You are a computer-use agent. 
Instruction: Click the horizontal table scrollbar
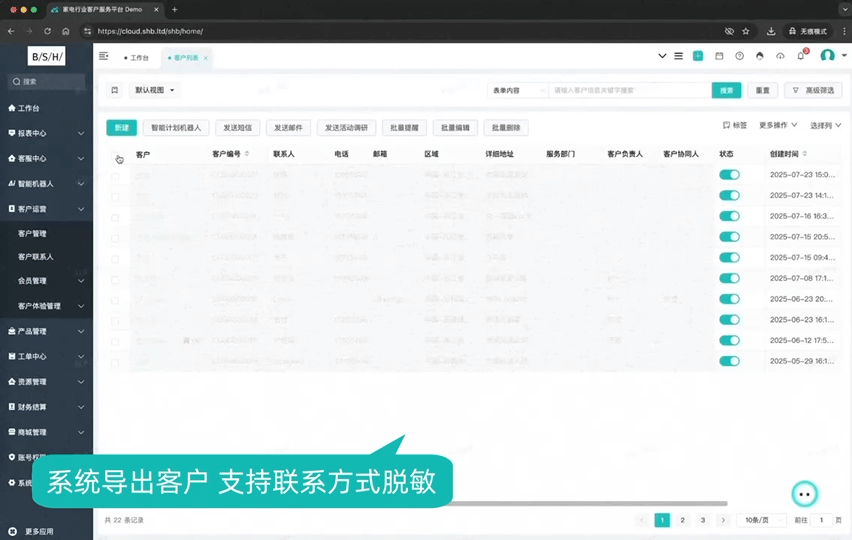[590, 504]
